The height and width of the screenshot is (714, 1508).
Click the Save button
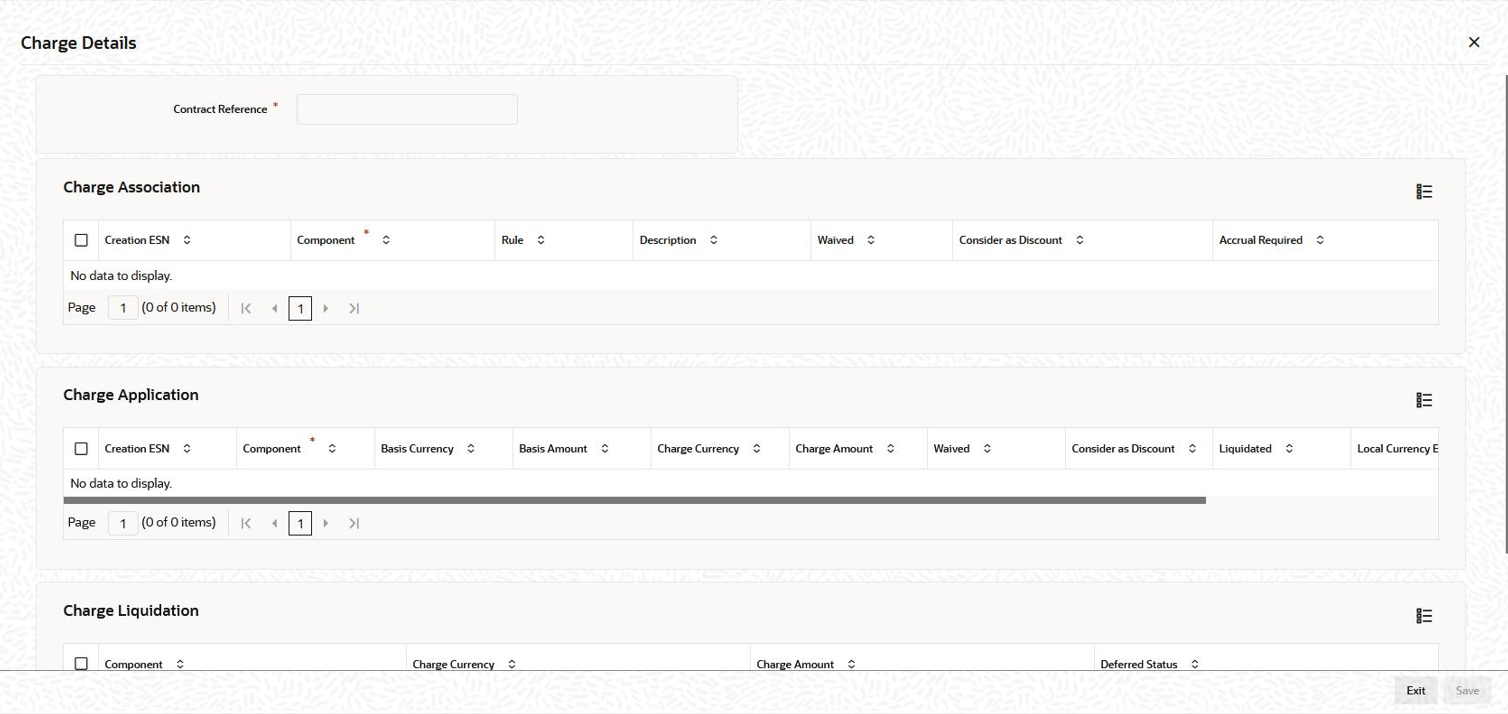point(1467,691)
